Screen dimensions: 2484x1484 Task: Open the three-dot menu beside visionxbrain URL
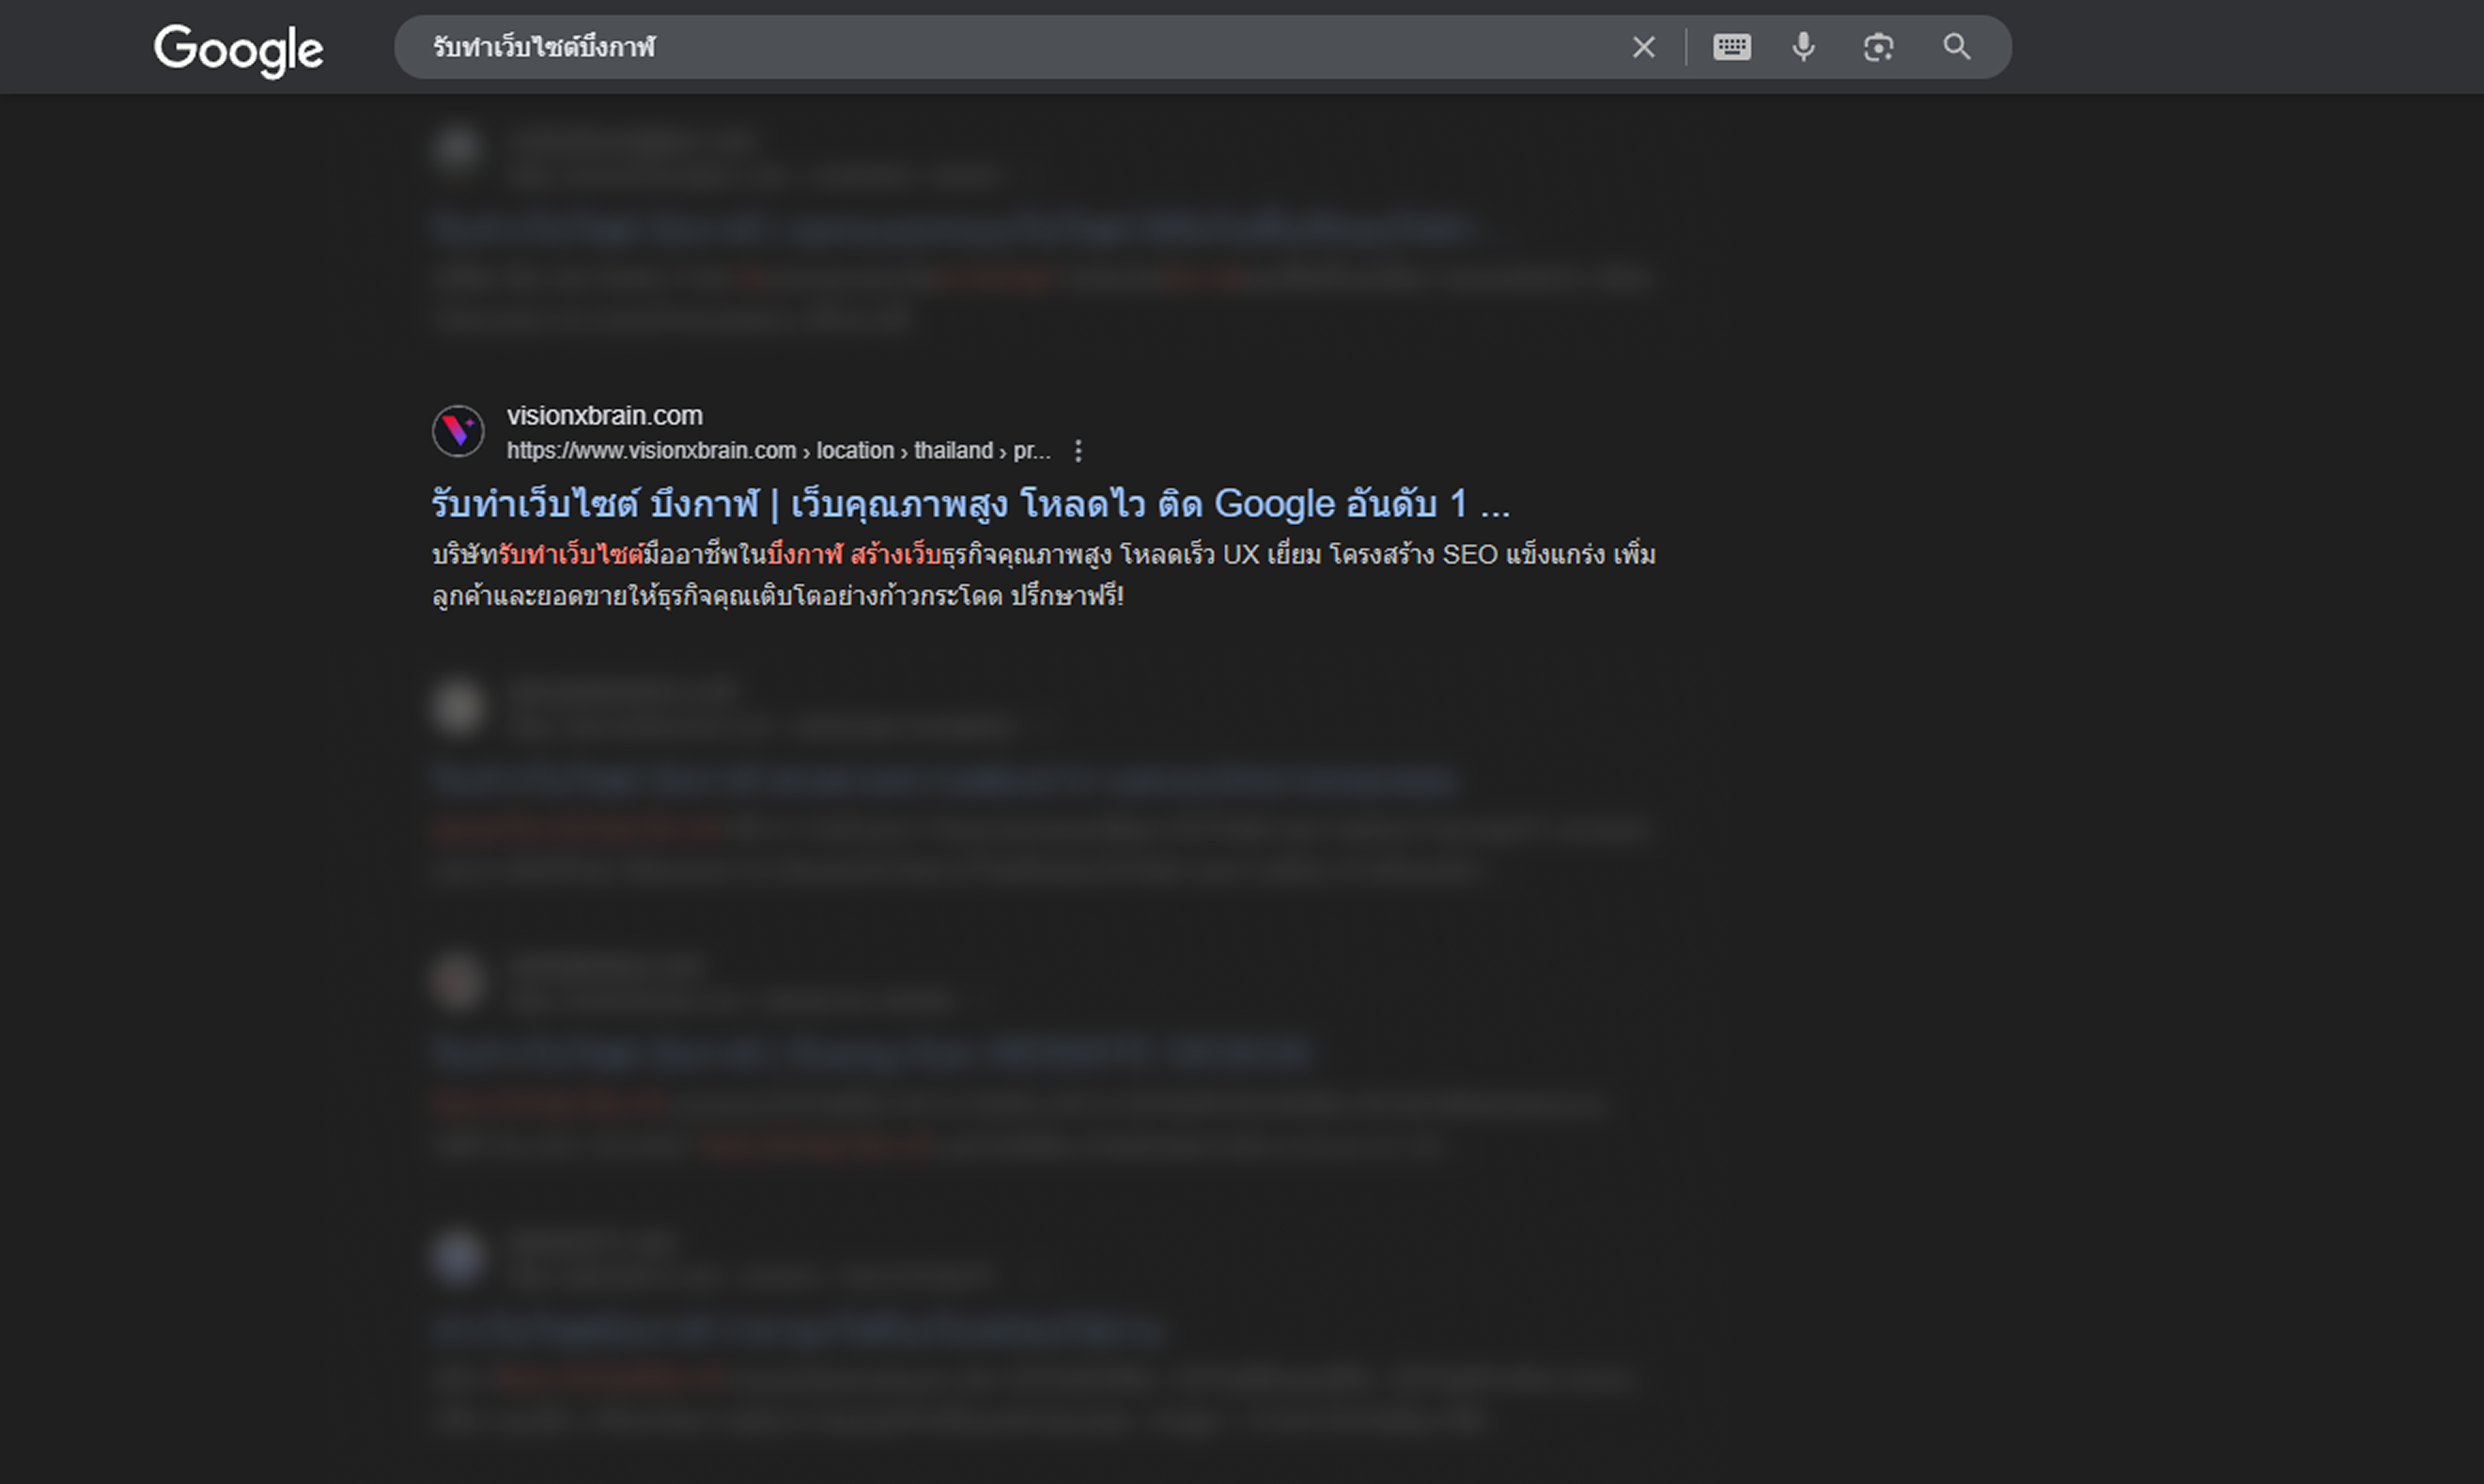tap(1078, 451)
